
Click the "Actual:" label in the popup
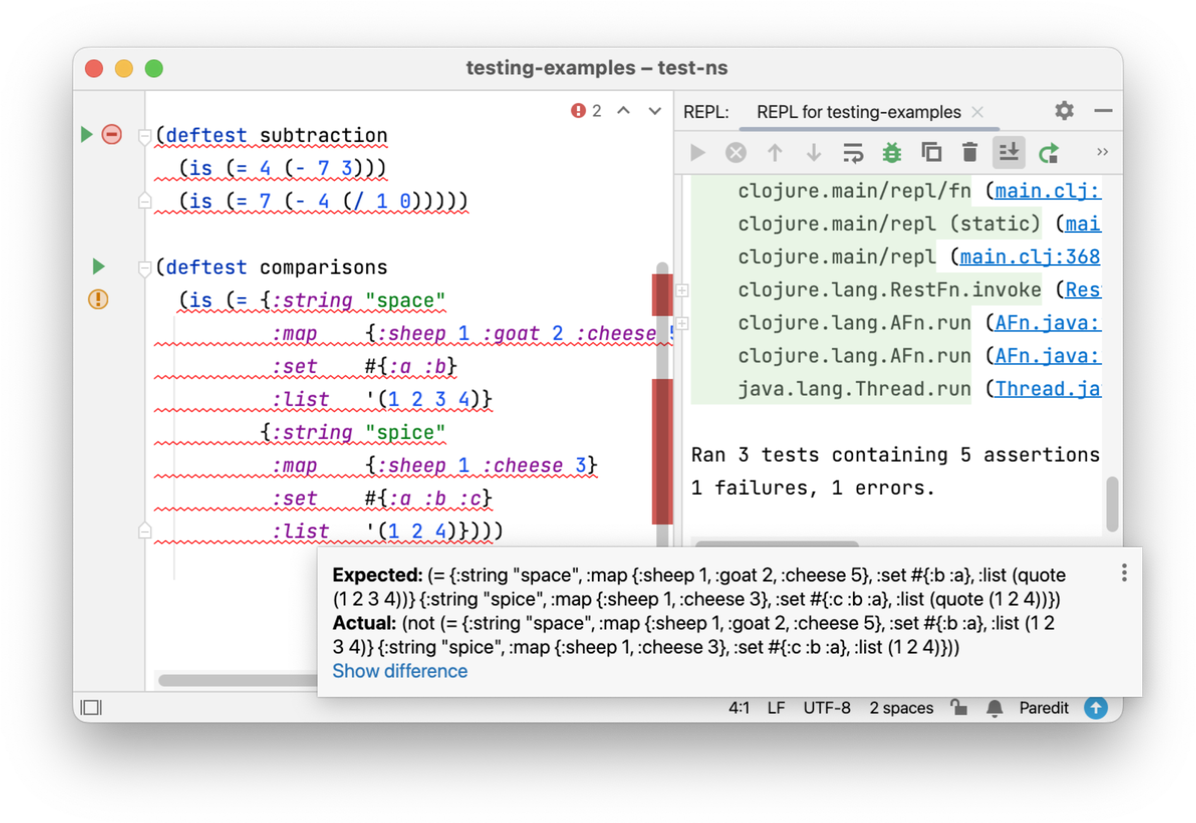point(365,623)
